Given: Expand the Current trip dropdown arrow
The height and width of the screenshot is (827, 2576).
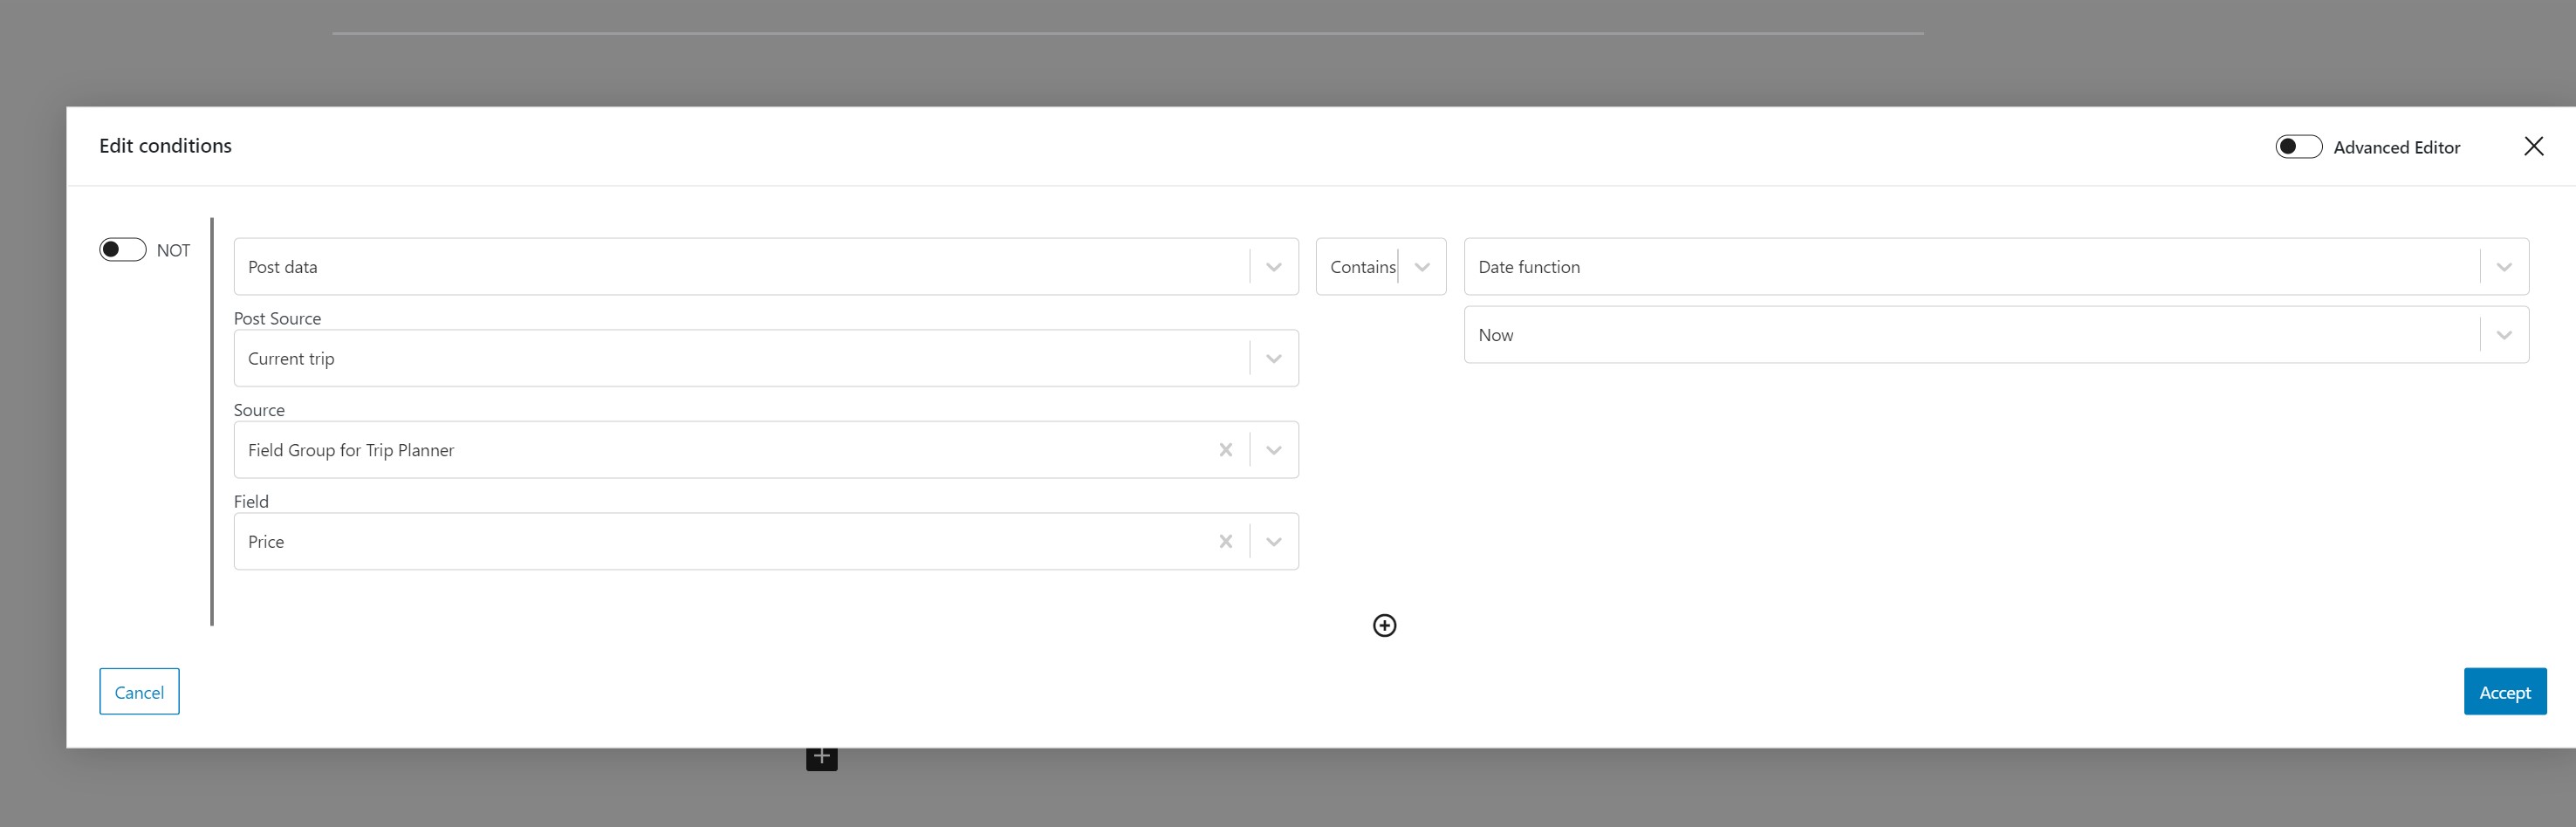Looking at the screenshot, I should point(1273,359).
